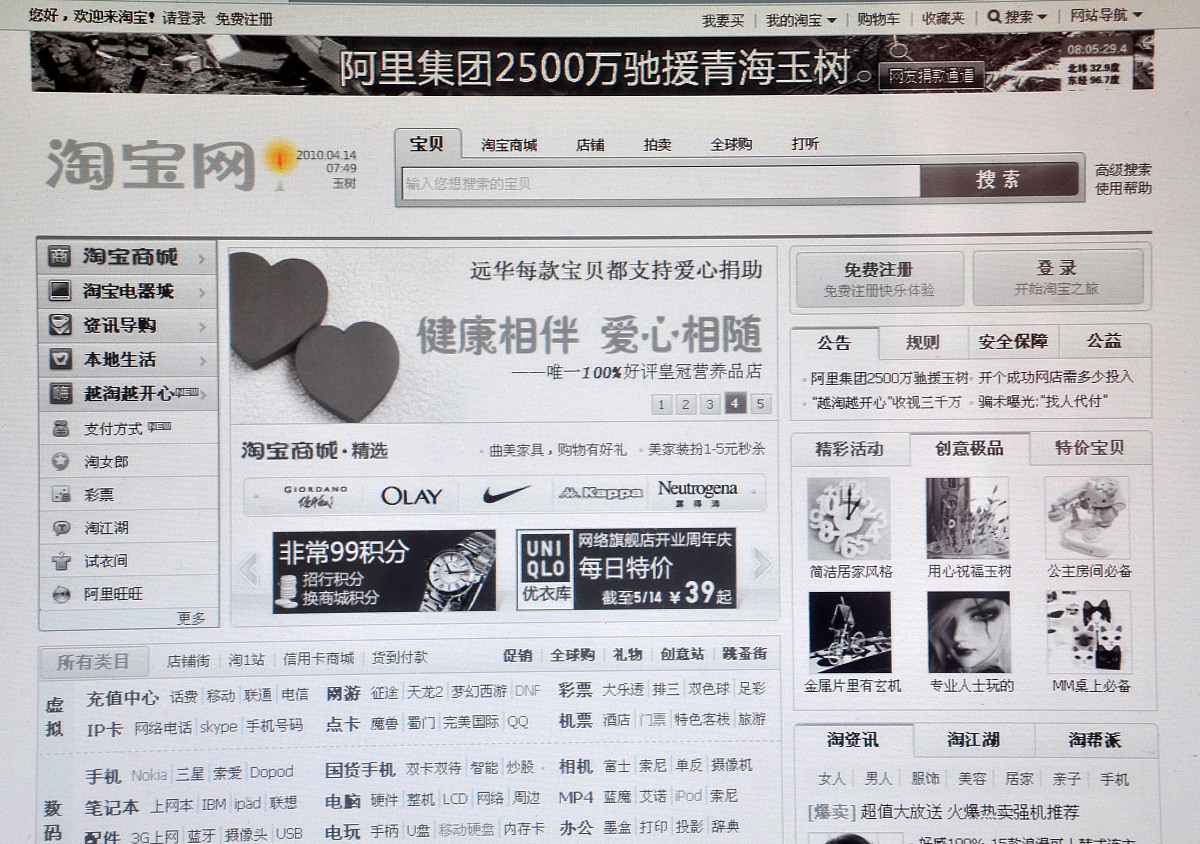The image size is (1200, 844).
Task: Click the Kappa brand logo
Action: click(600, 493)
